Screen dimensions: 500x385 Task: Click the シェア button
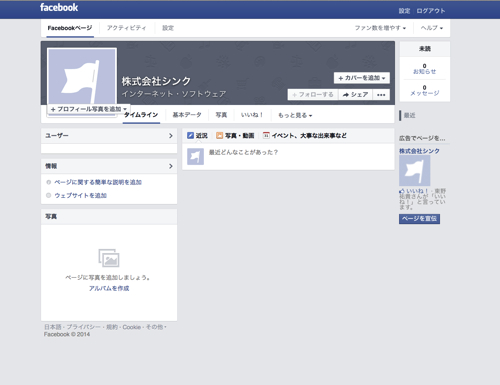[355, 95]
